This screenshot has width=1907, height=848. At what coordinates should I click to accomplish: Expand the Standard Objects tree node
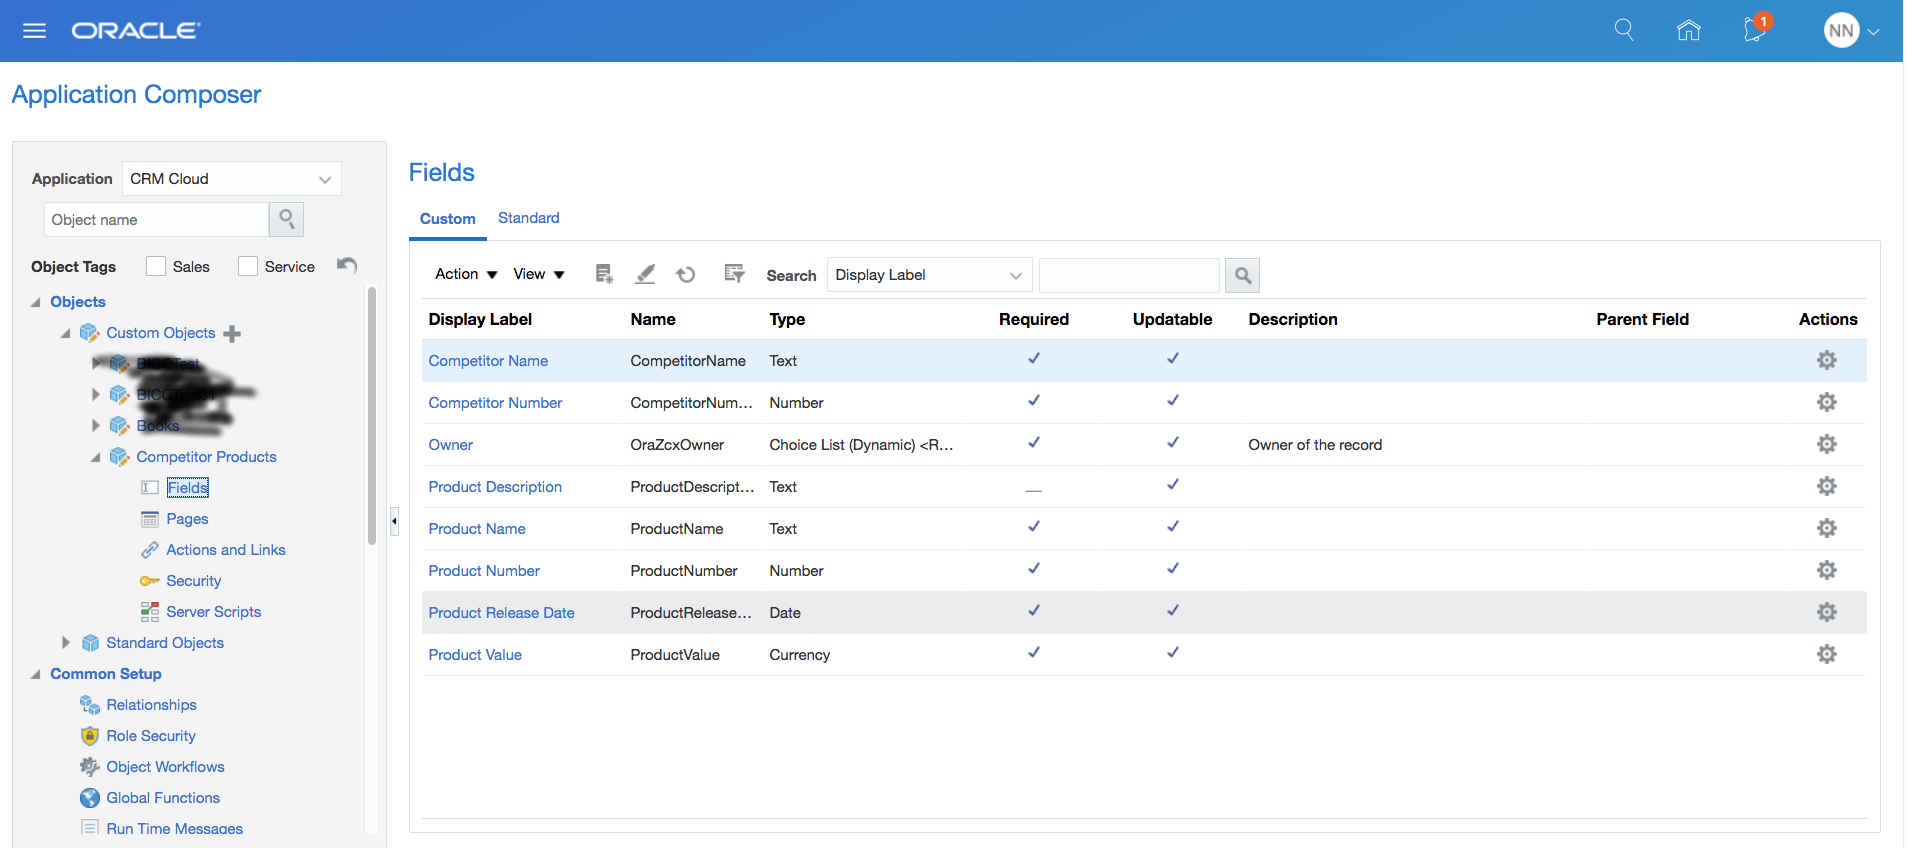click(x=66, y=643)
